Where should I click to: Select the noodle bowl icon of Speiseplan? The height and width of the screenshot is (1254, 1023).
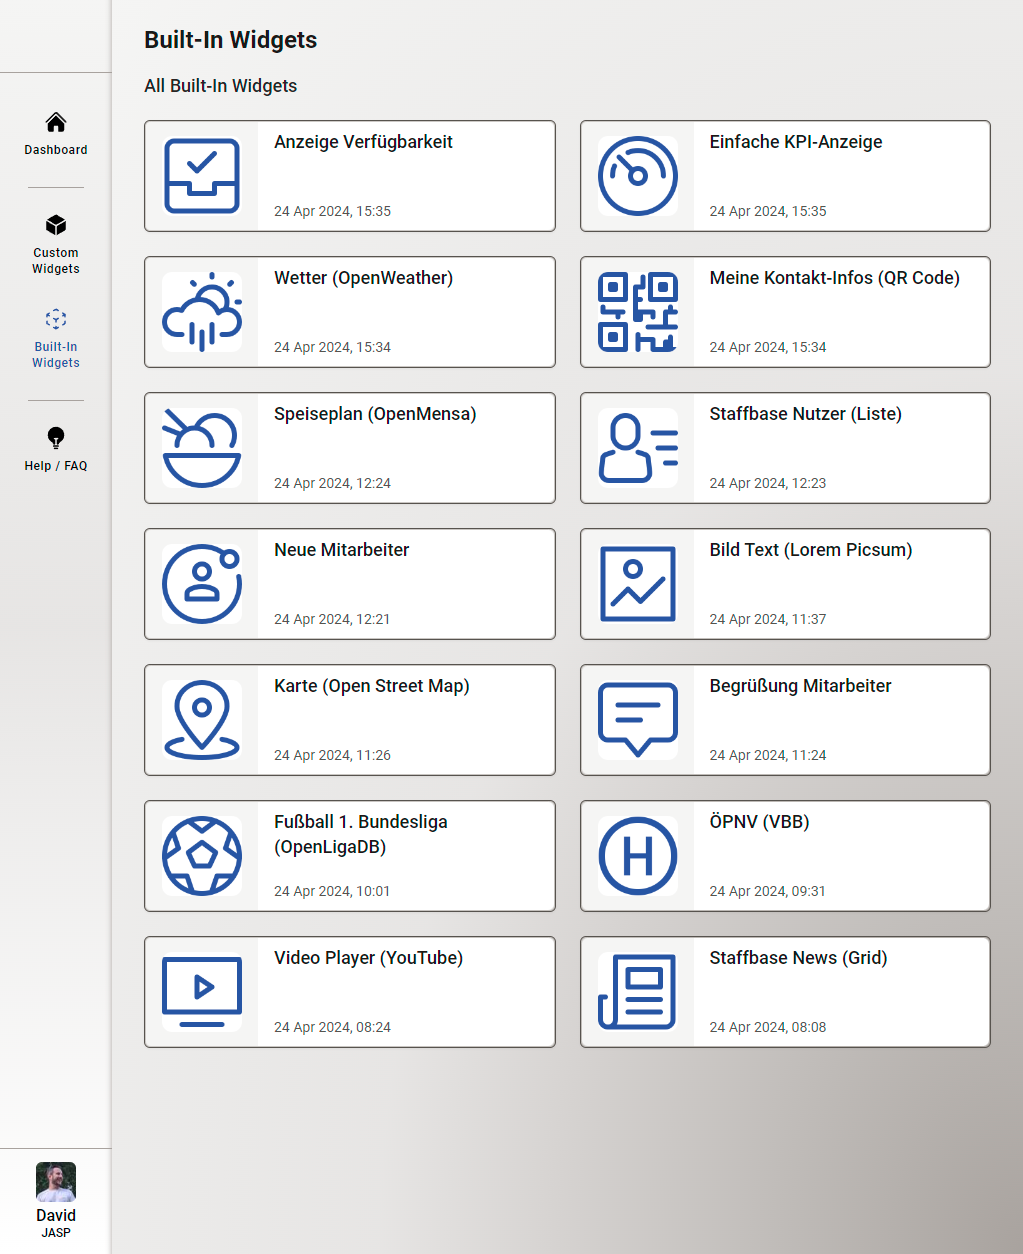click(x=202, y=447)
